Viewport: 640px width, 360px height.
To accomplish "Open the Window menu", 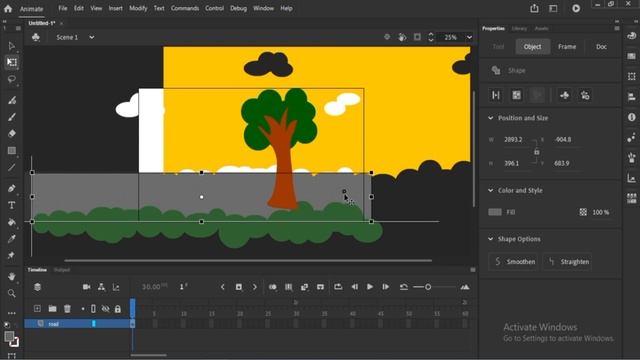I will click(263, 8).
